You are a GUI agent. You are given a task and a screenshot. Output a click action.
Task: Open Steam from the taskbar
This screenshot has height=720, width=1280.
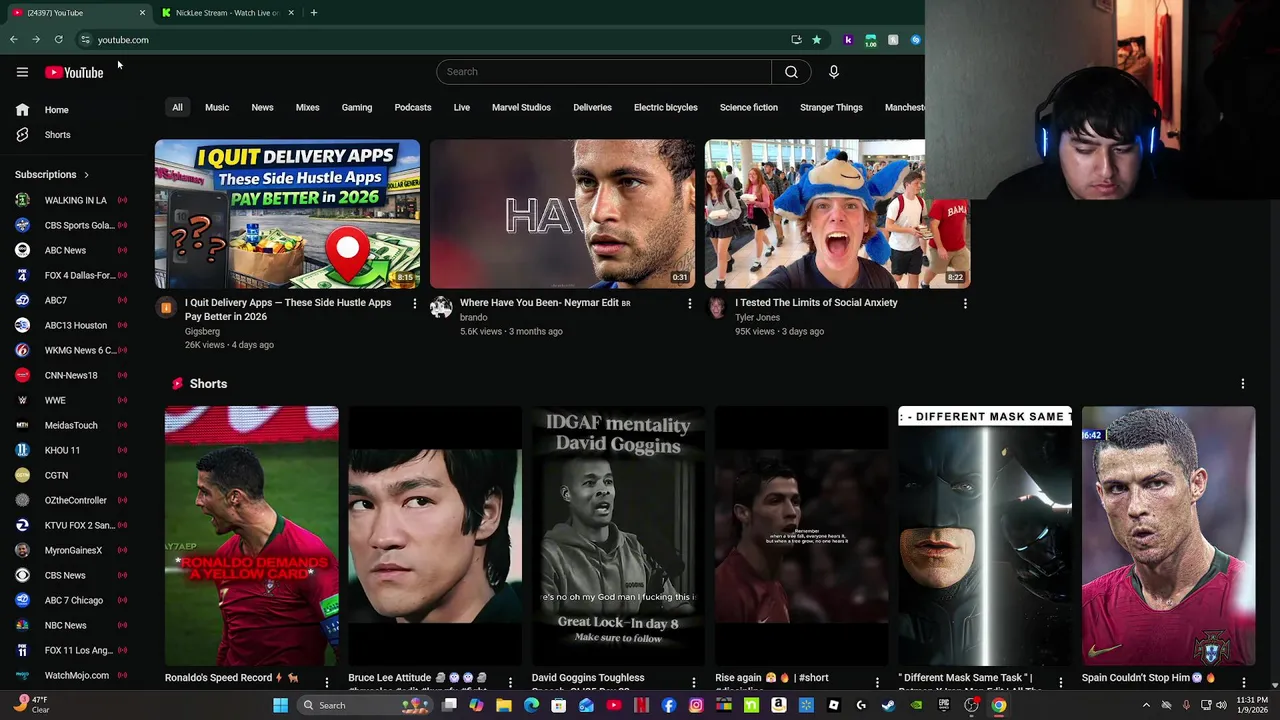888,705
